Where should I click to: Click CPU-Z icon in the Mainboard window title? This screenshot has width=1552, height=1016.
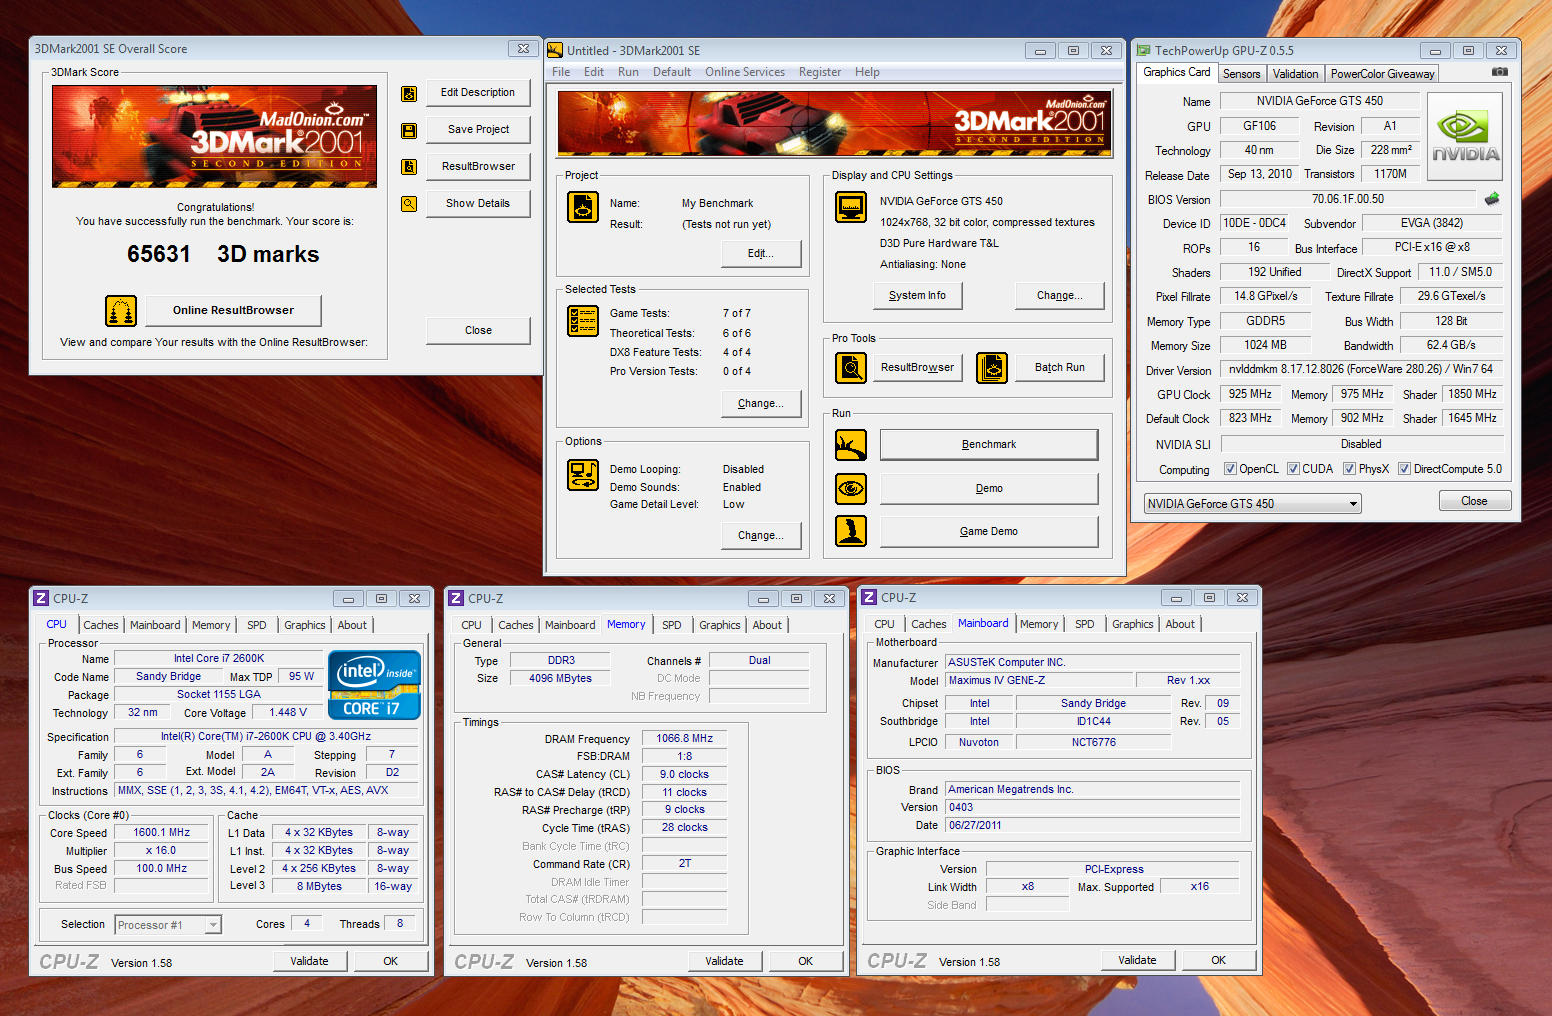[869, 597]
